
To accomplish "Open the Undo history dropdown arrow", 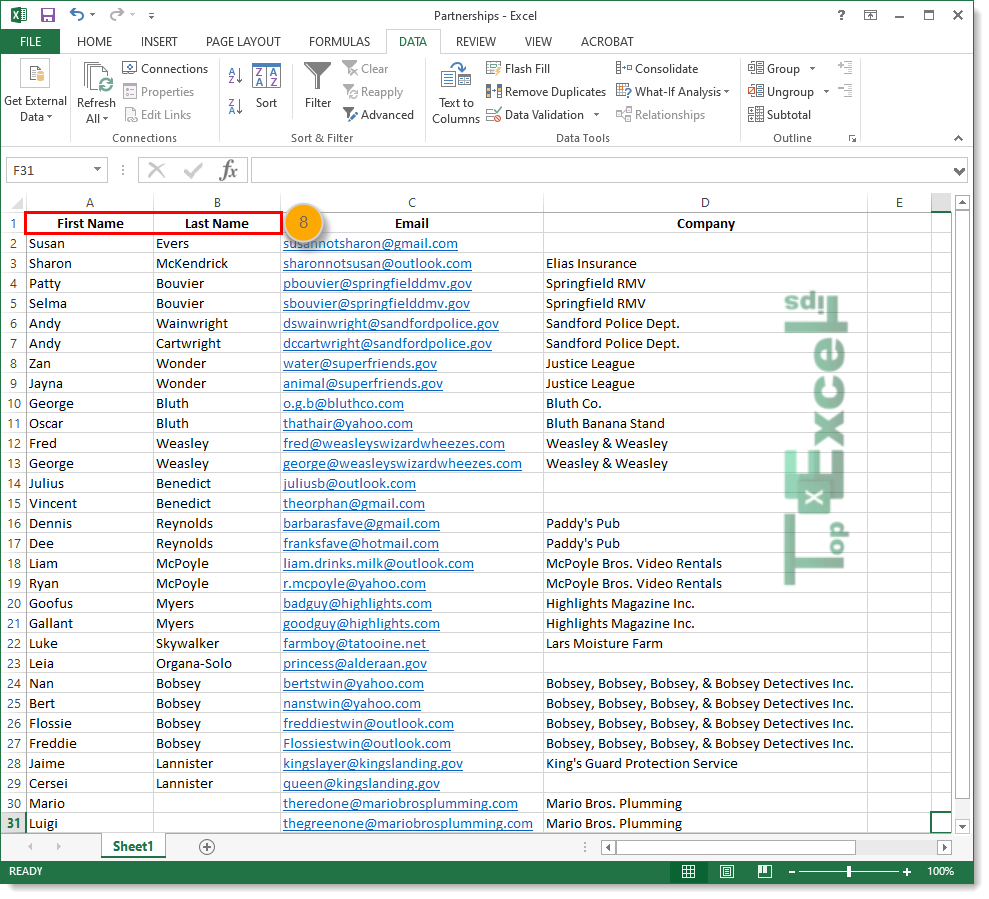I will pyautogui.click(x=93, y=15).
